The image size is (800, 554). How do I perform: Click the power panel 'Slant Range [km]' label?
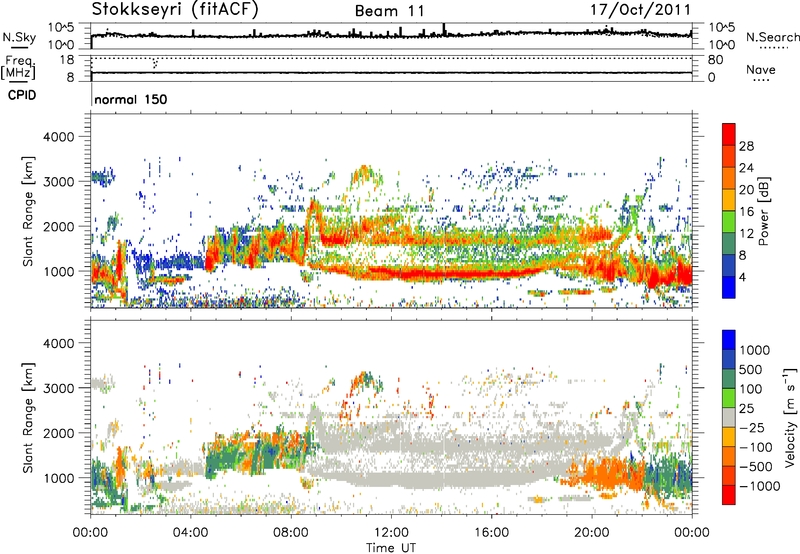coord(28,211)
